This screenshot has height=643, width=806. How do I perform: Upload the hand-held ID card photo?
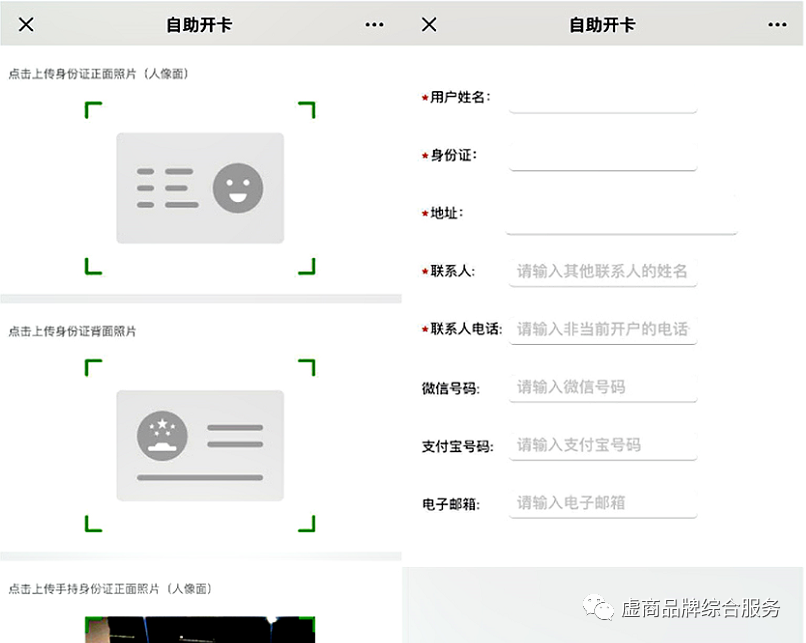[200, 628]
